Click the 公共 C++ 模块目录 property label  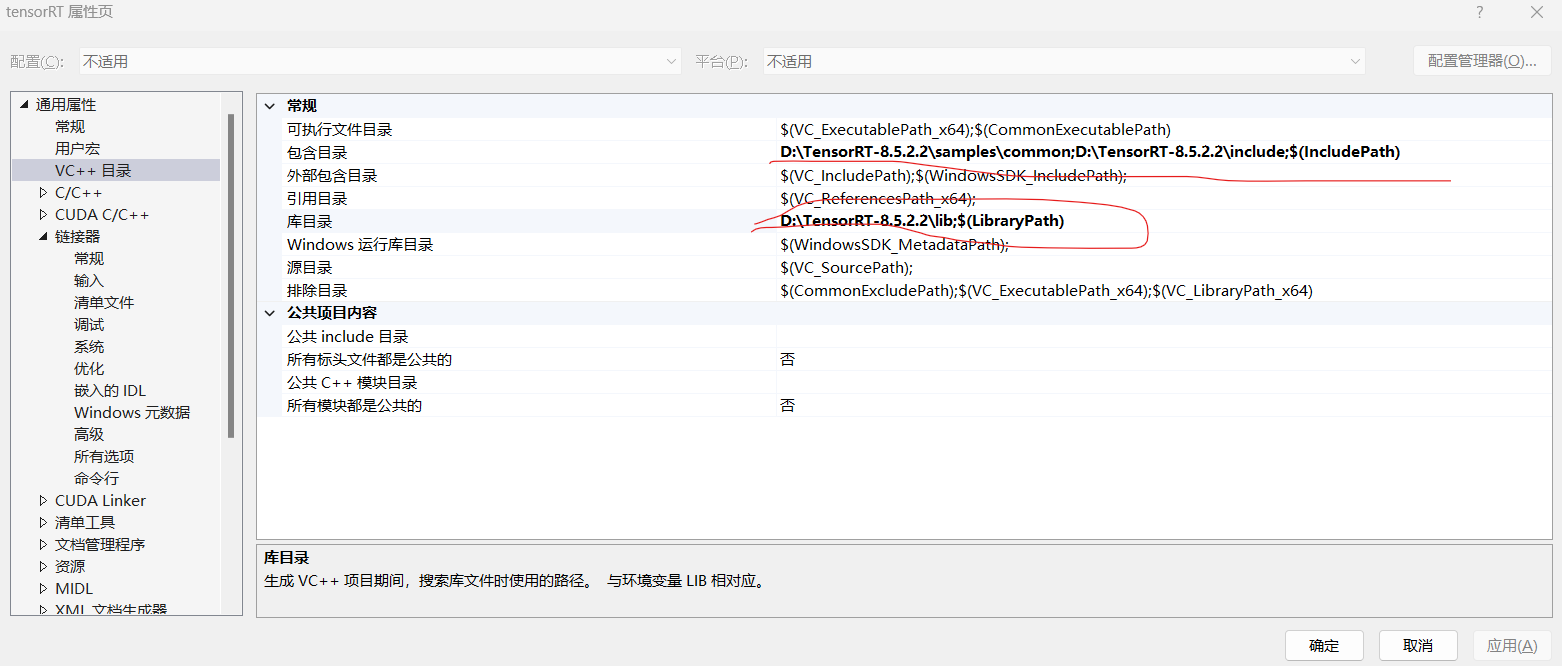coord(352,383)
